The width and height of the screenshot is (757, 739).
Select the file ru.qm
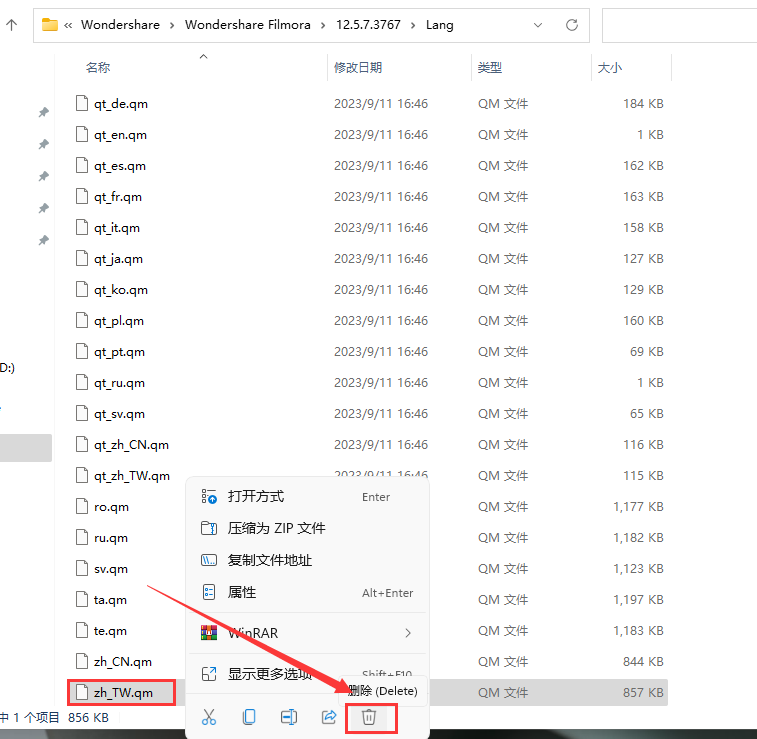111,538
